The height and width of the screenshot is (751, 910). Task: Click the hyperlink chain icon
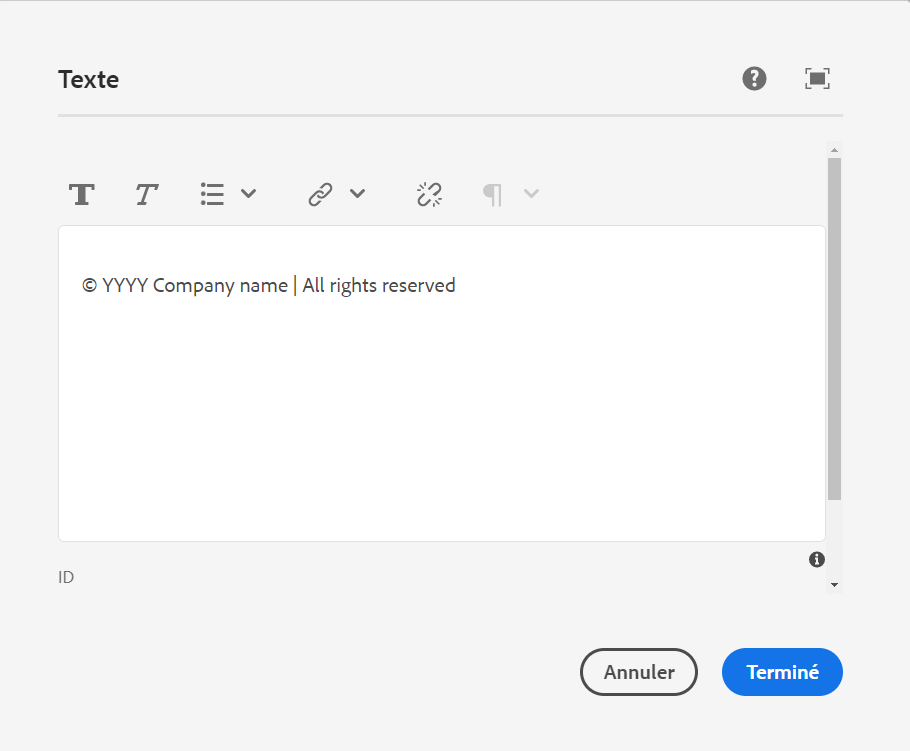coord(320,194)
